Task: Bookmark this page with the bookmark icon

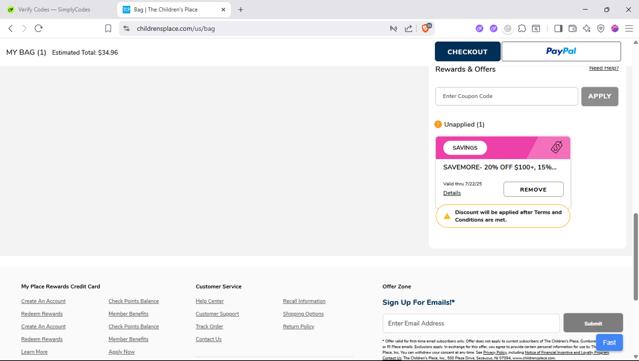Action: (108, 28)
